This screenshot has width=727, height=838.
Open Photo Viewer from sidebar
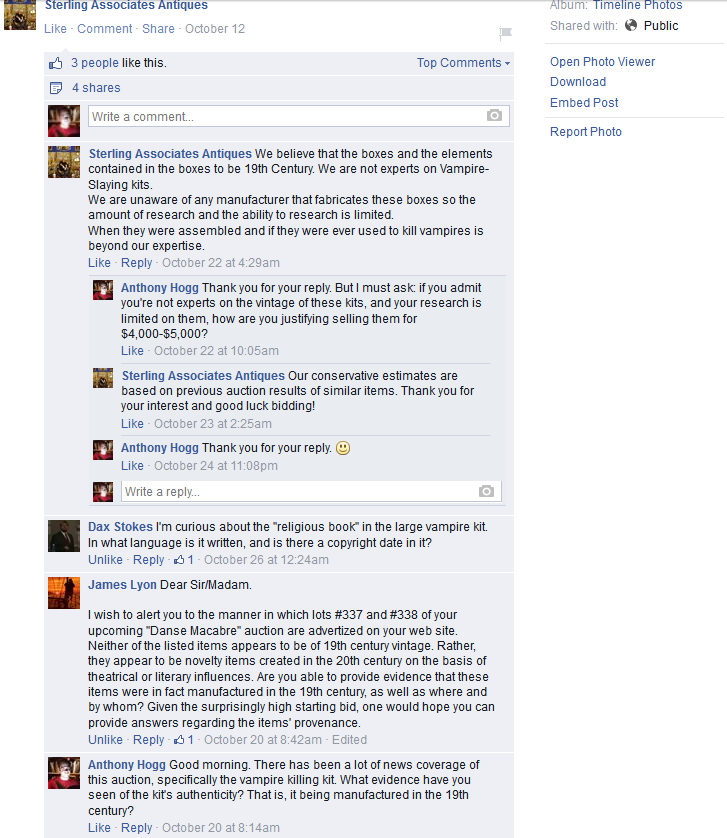602,61
